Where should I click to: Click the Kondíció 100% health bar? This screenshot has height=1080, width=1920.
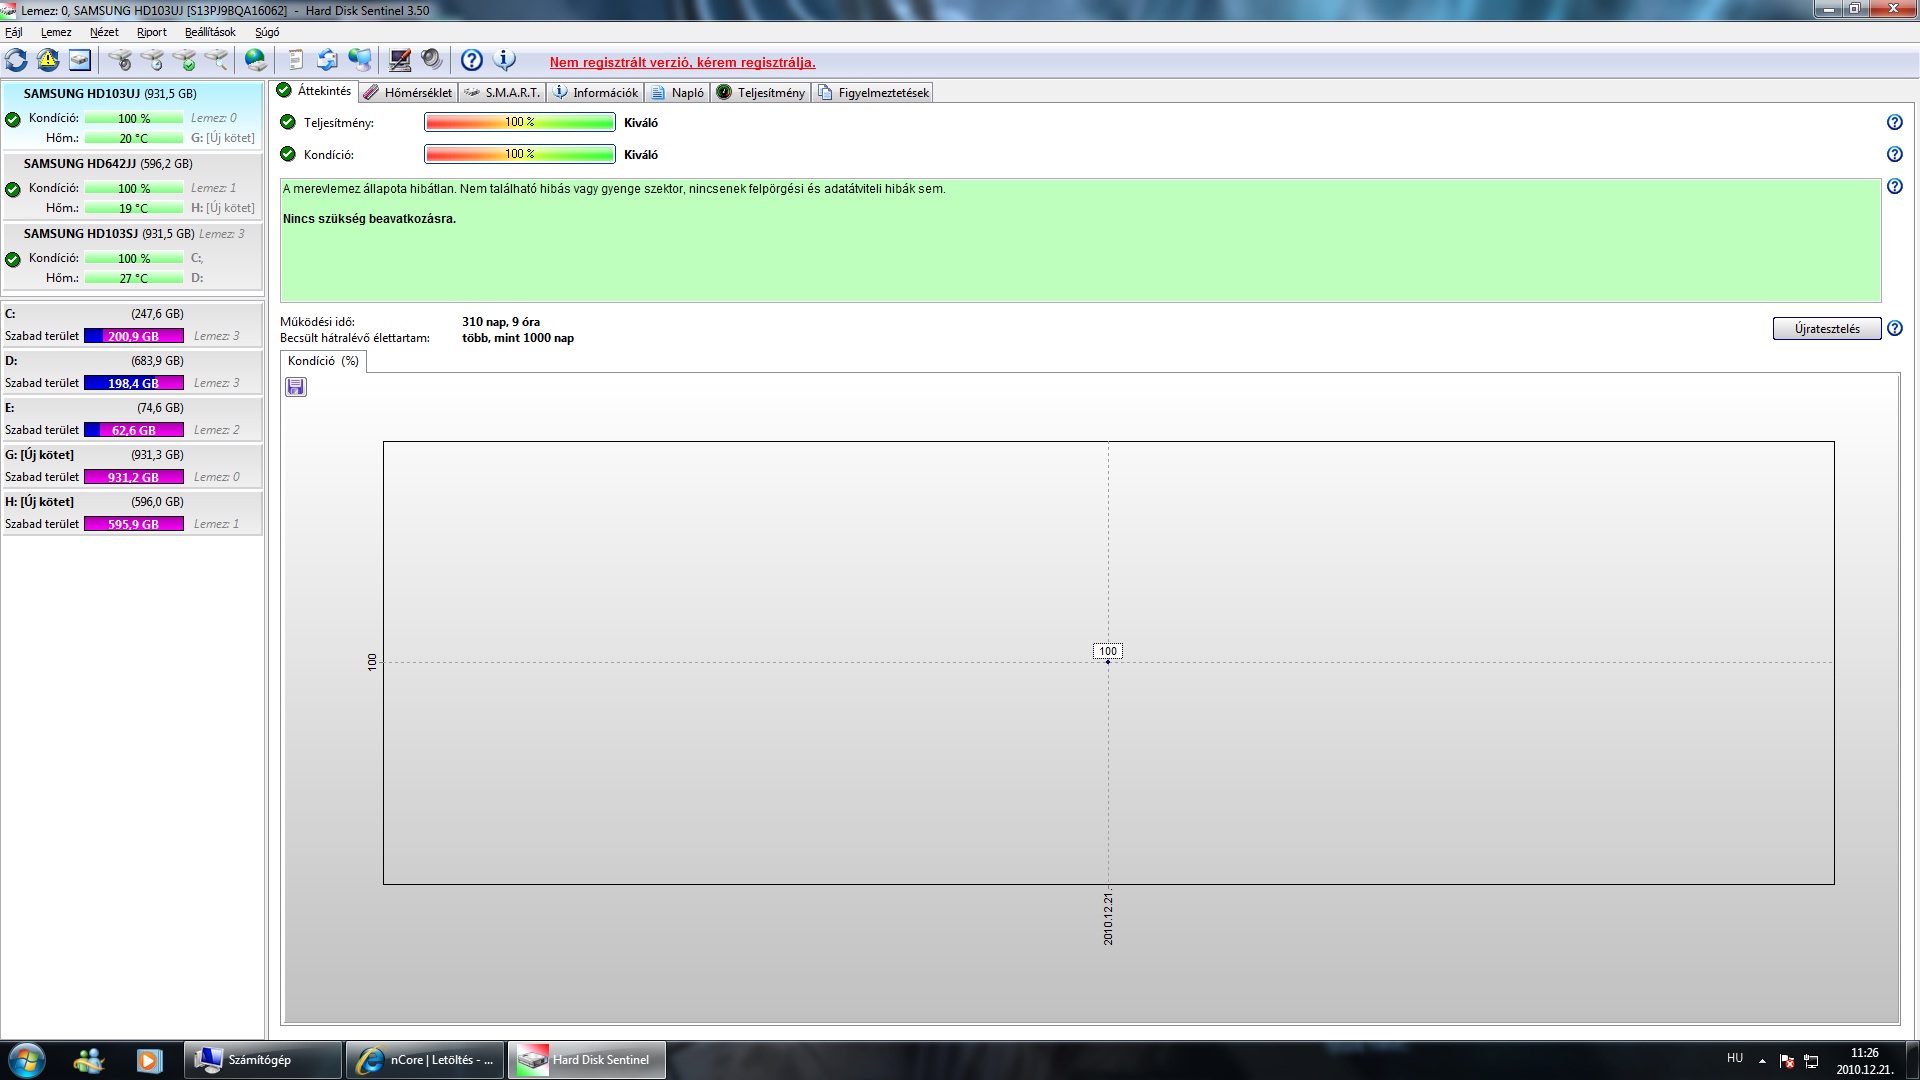(519, 154)
